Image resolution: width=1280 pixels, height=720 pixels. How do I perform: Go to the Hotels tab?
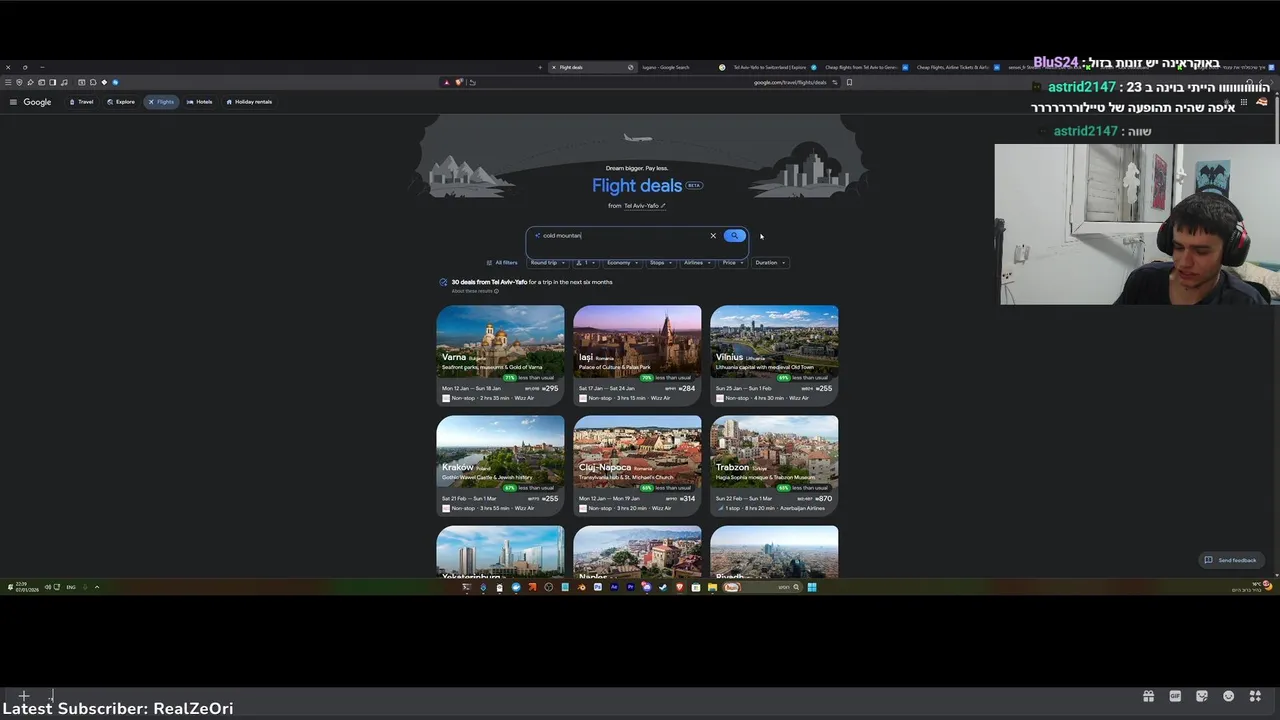[x=199, y=102]
